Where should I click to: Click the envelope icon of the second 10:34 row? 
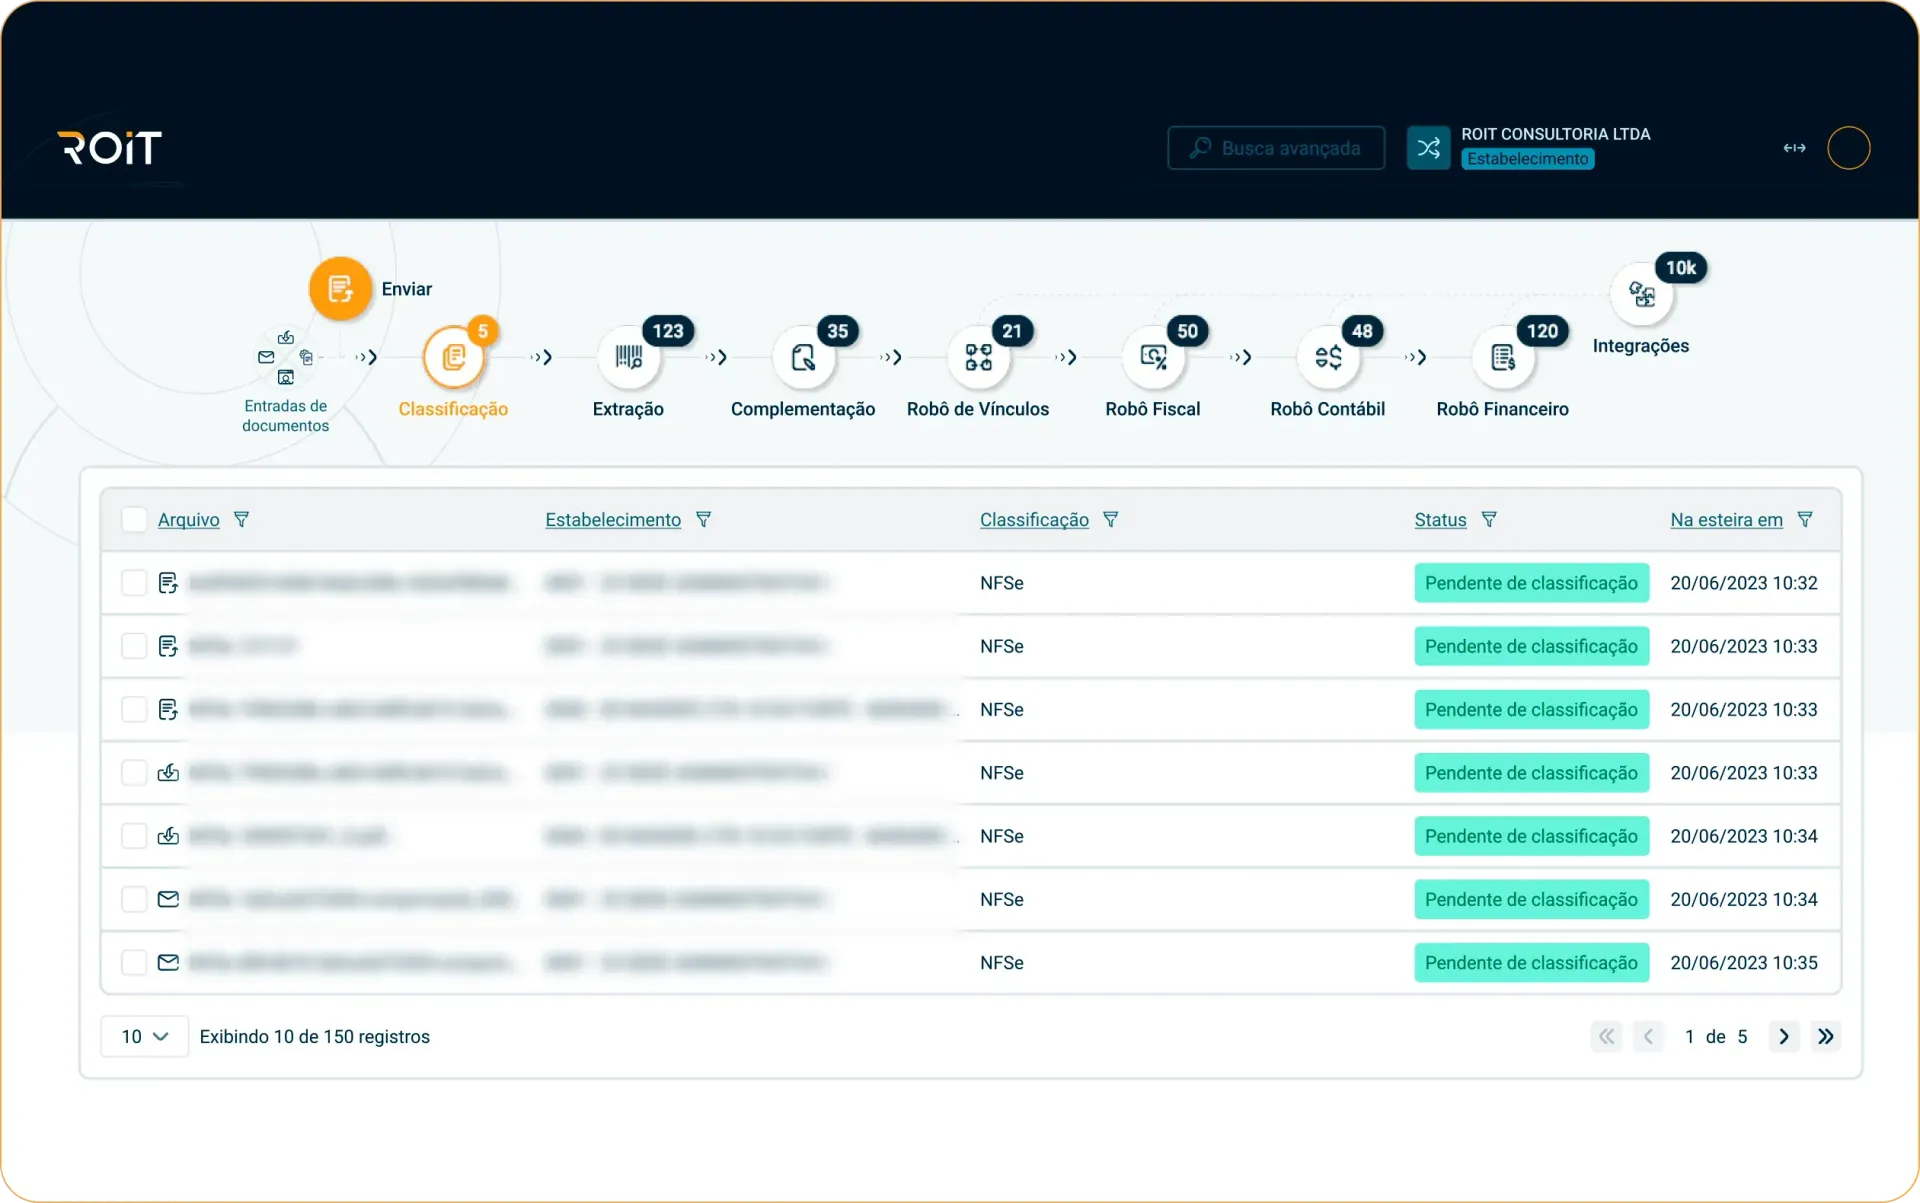click(168, 899)
